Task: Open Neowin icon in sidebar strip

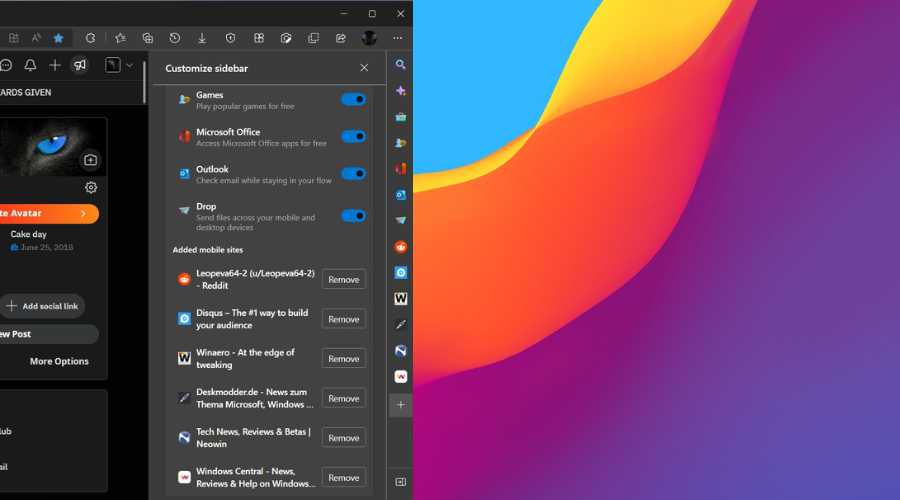Action: coord(401,351)
